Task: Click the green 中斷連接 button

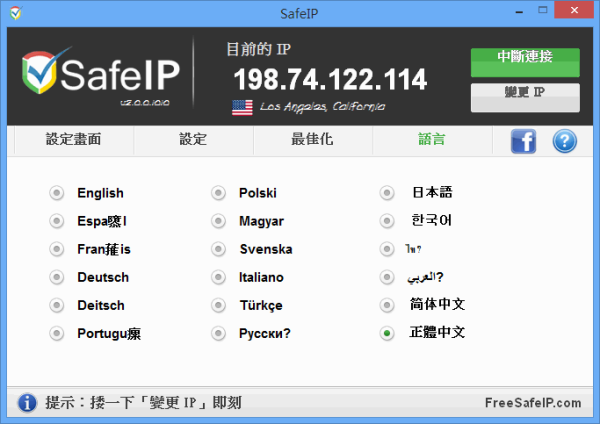Action: point(525,62)
